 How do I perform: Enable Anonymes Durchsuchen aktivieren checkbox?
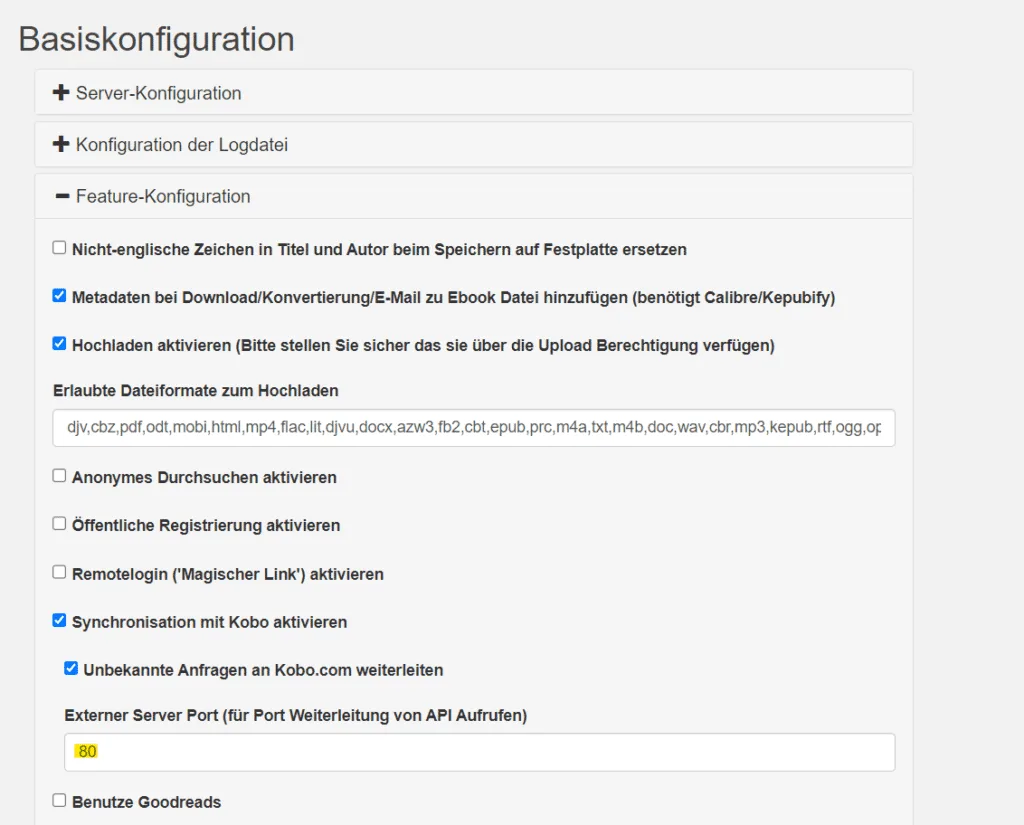click(x=59, y=476)
